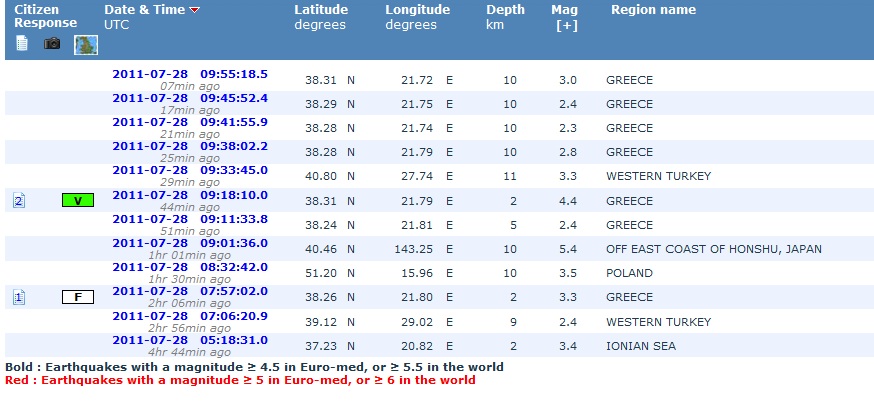Click the camera pictures icon in header
This screenshot has height=406, width=874.
[x=52, y=44]
